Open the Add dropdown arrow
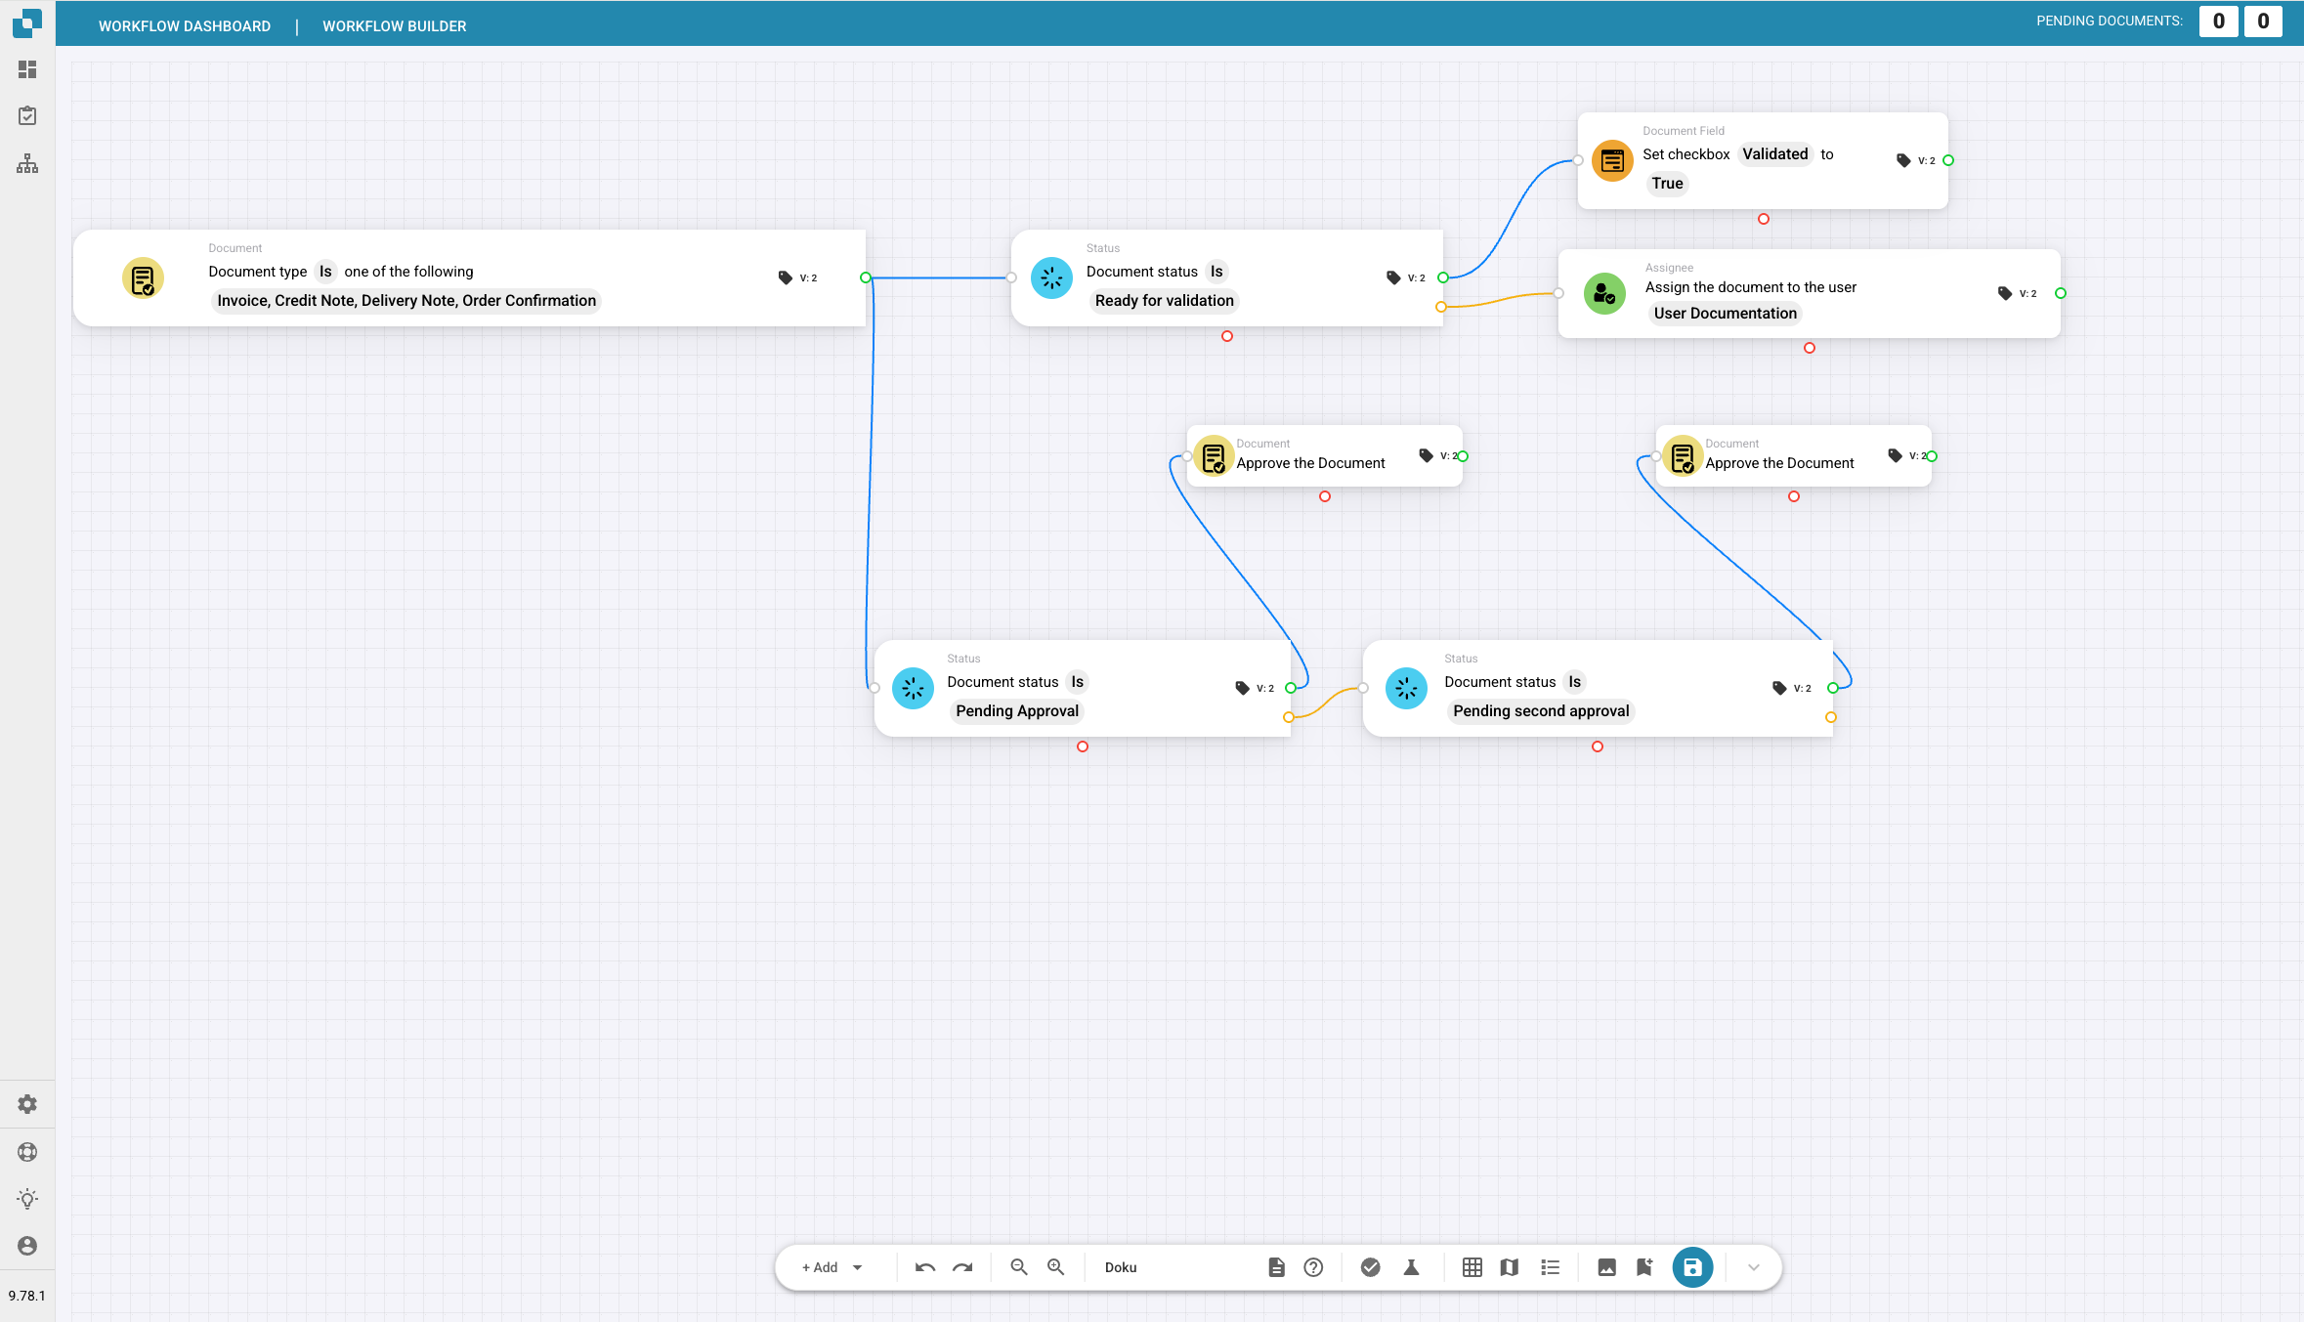 [858, 1267]
